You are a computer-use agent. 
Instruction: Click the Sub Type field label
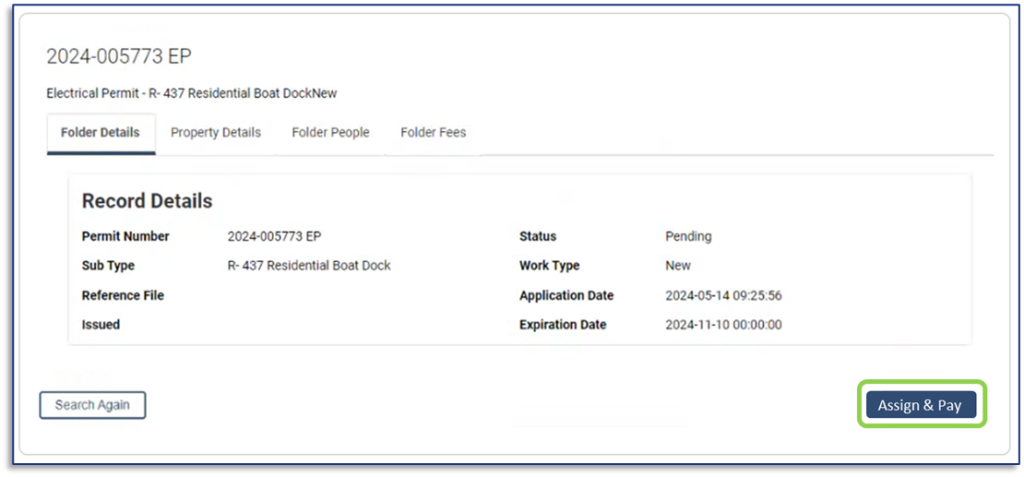point(108,266)
